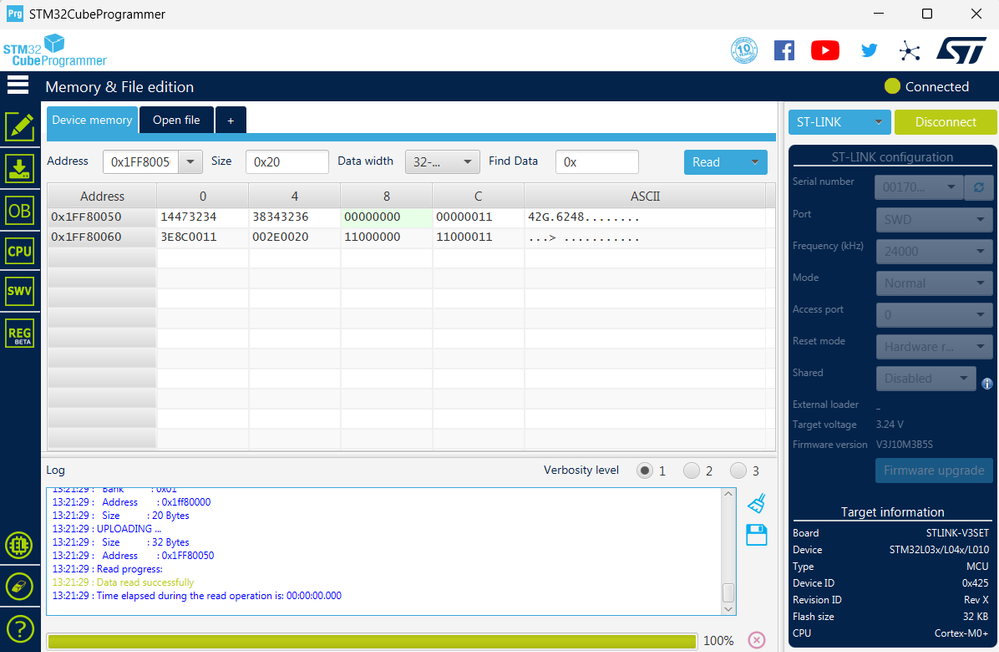Open the REG Beta registers panel
This screenshot has height=652, width=999.
click(x=20, y=333)
